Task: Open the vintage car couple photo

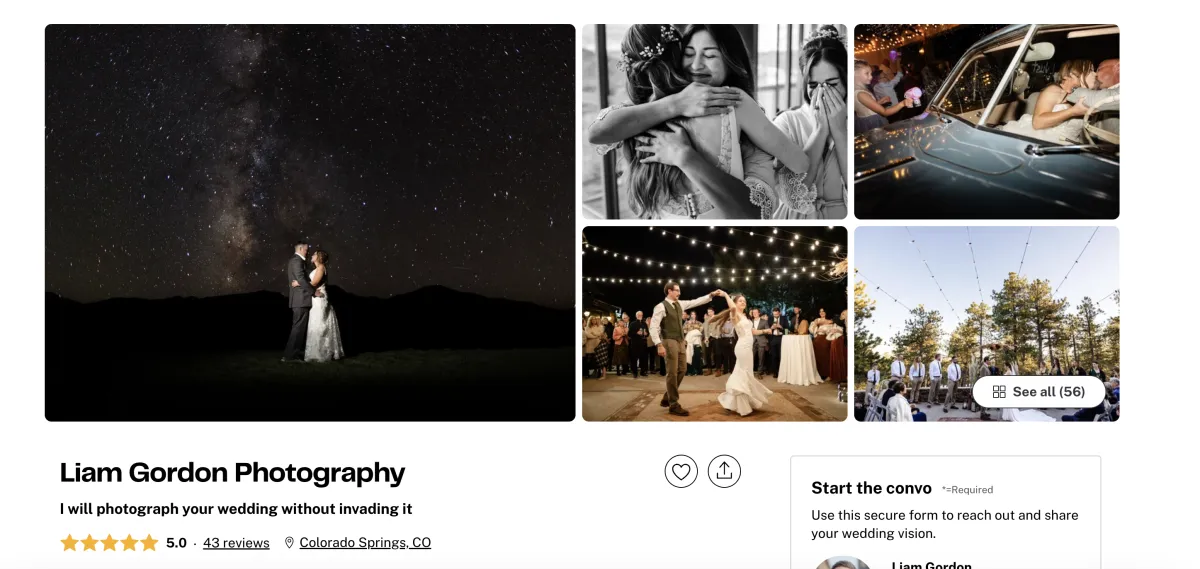Action: pos(987,122)
